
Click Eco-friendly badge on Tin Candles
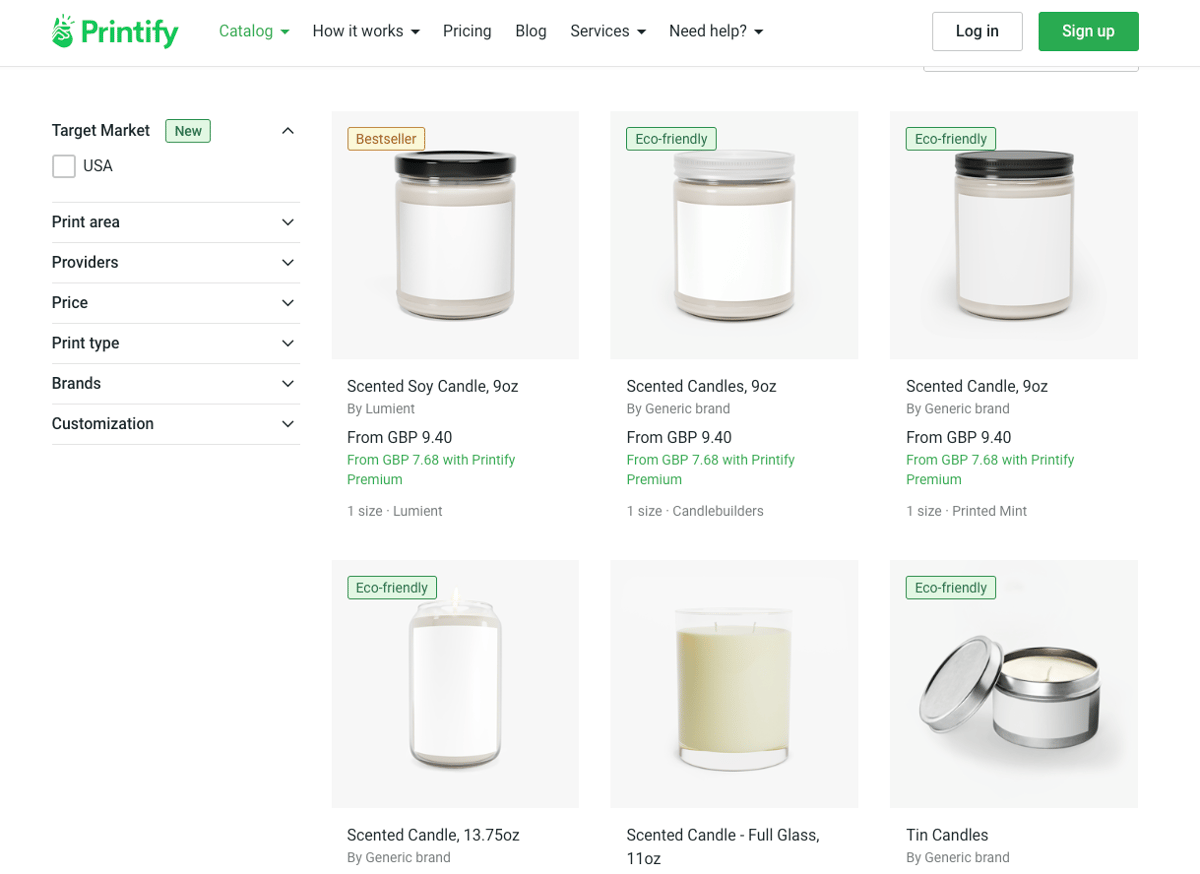point(950,588)
